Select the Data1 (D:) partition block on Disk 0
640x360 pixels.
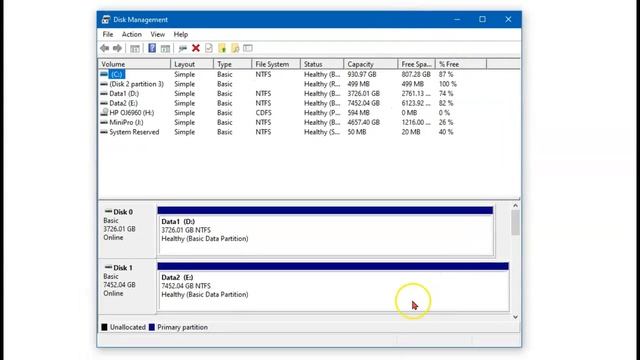(325, 231)
